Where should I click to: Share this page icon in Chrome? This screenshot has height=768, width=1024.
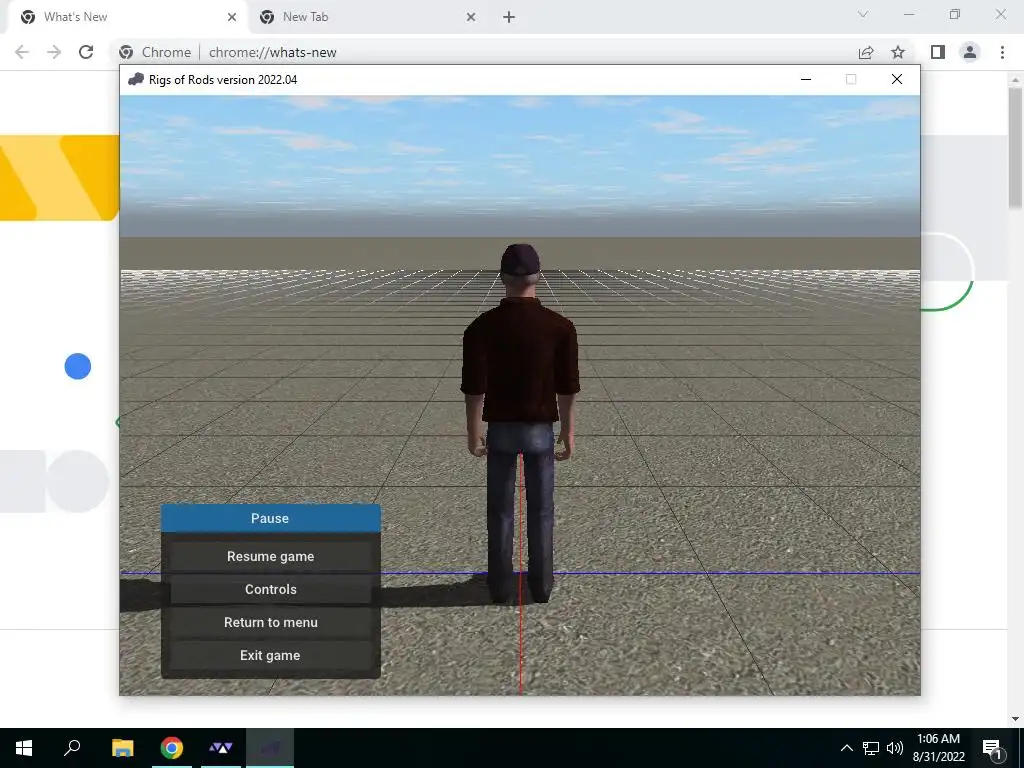(866, 52)
